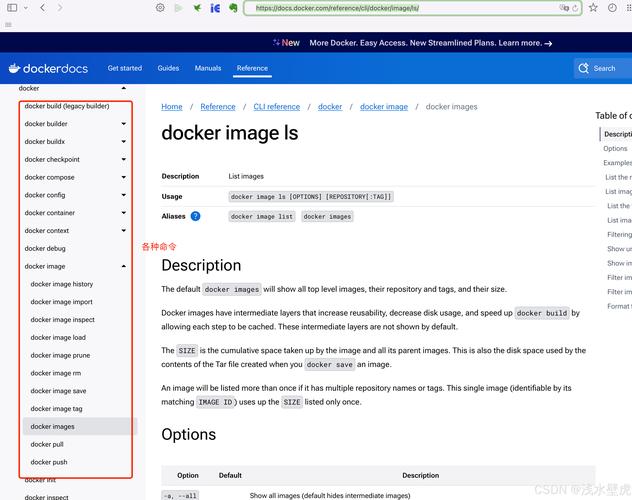Click the browser back arrow
632x500 pixels.
coord(42,8)
